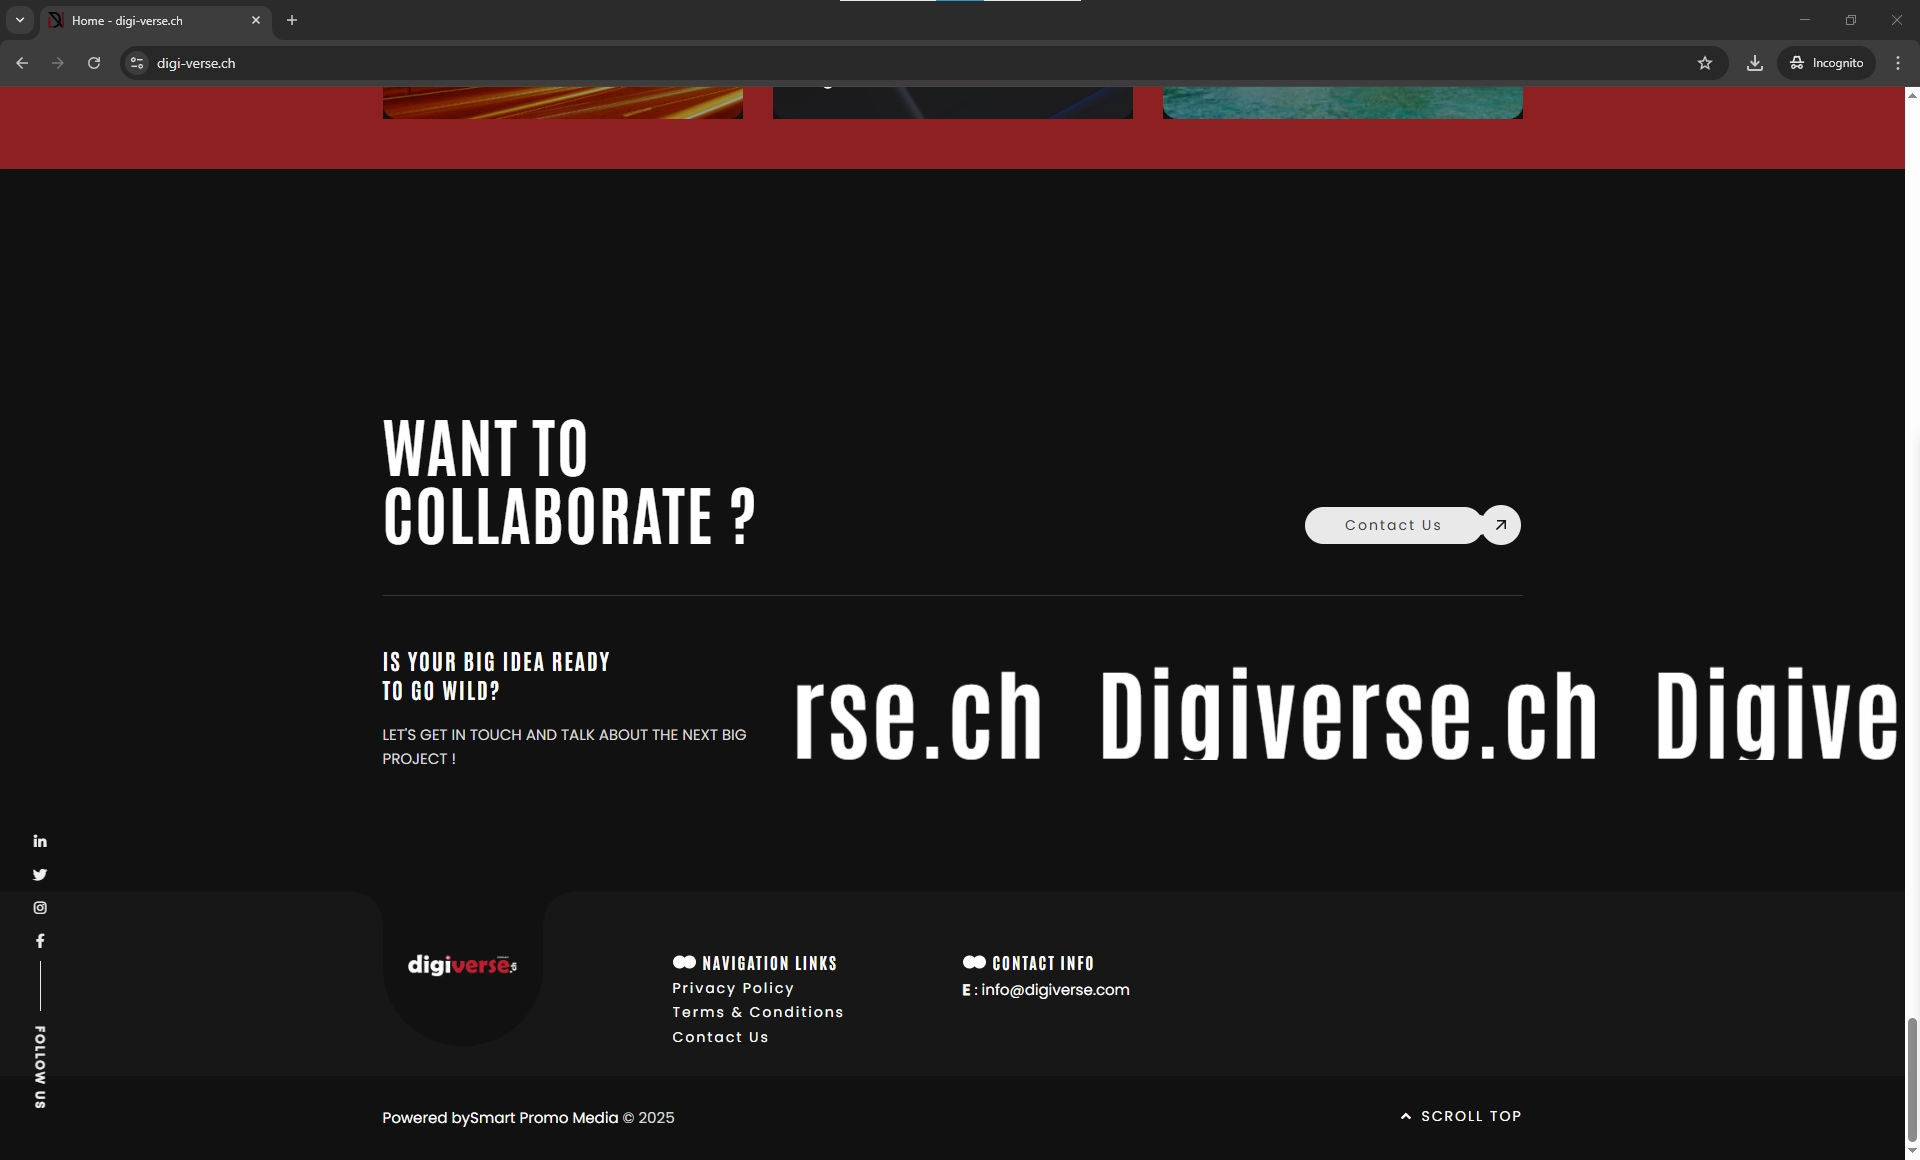This screenshot has height=1160, width=1920.
Task: Open the Twitter bird icon
Action: [40, 875]
